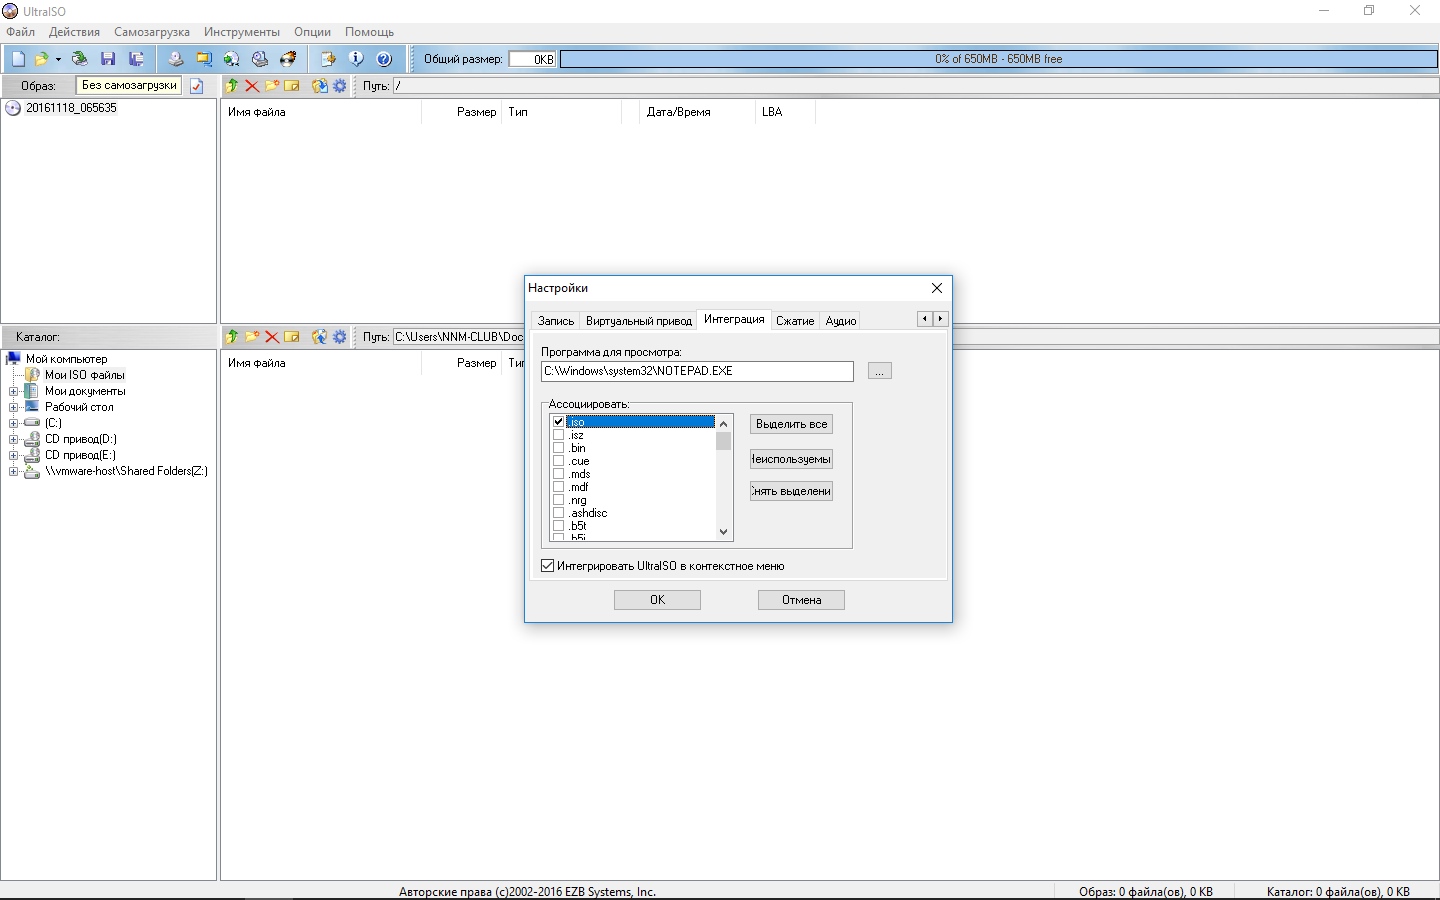This screenshot has width=1440, height=900.
Task: Open the Действия menu
Action: [74, 32]
